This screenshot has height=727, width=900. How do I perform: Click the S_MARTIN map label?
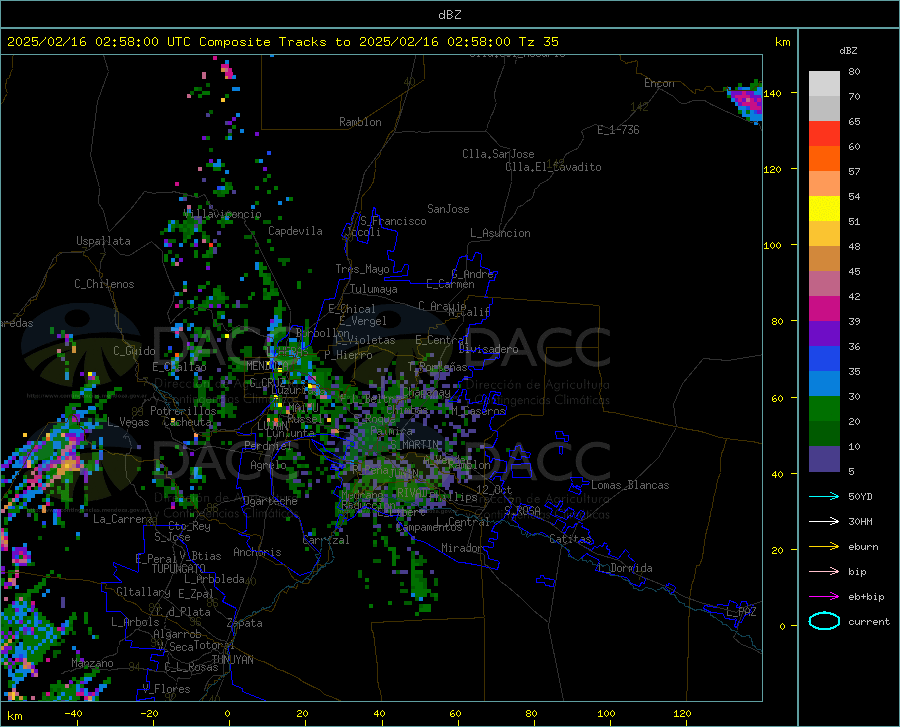(x=415, y=445)
